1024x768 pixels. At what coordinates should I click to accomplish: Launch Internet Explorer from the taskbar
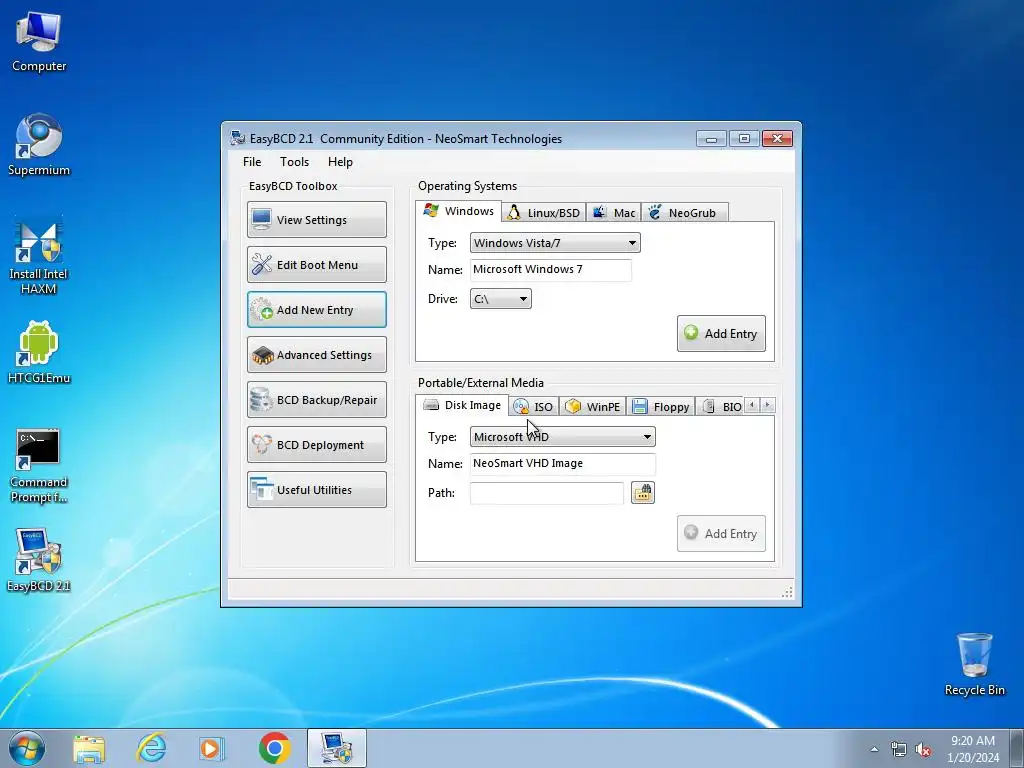[151, 748]
